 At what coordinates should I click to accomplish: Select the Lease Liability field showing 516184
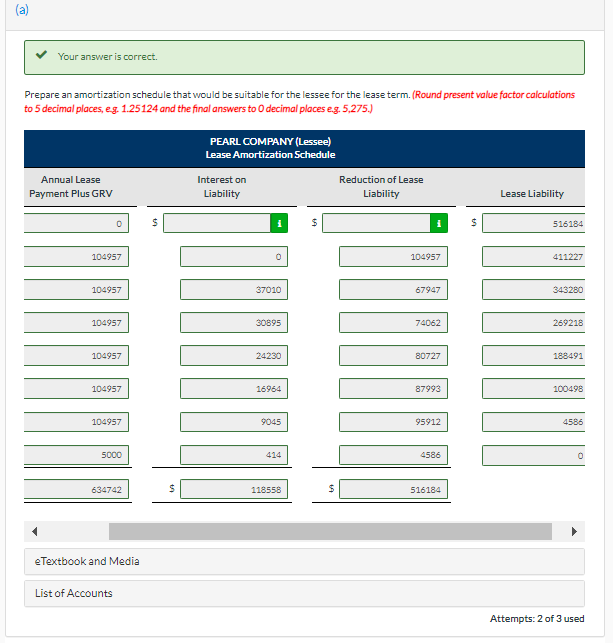(x=533, y=223)
